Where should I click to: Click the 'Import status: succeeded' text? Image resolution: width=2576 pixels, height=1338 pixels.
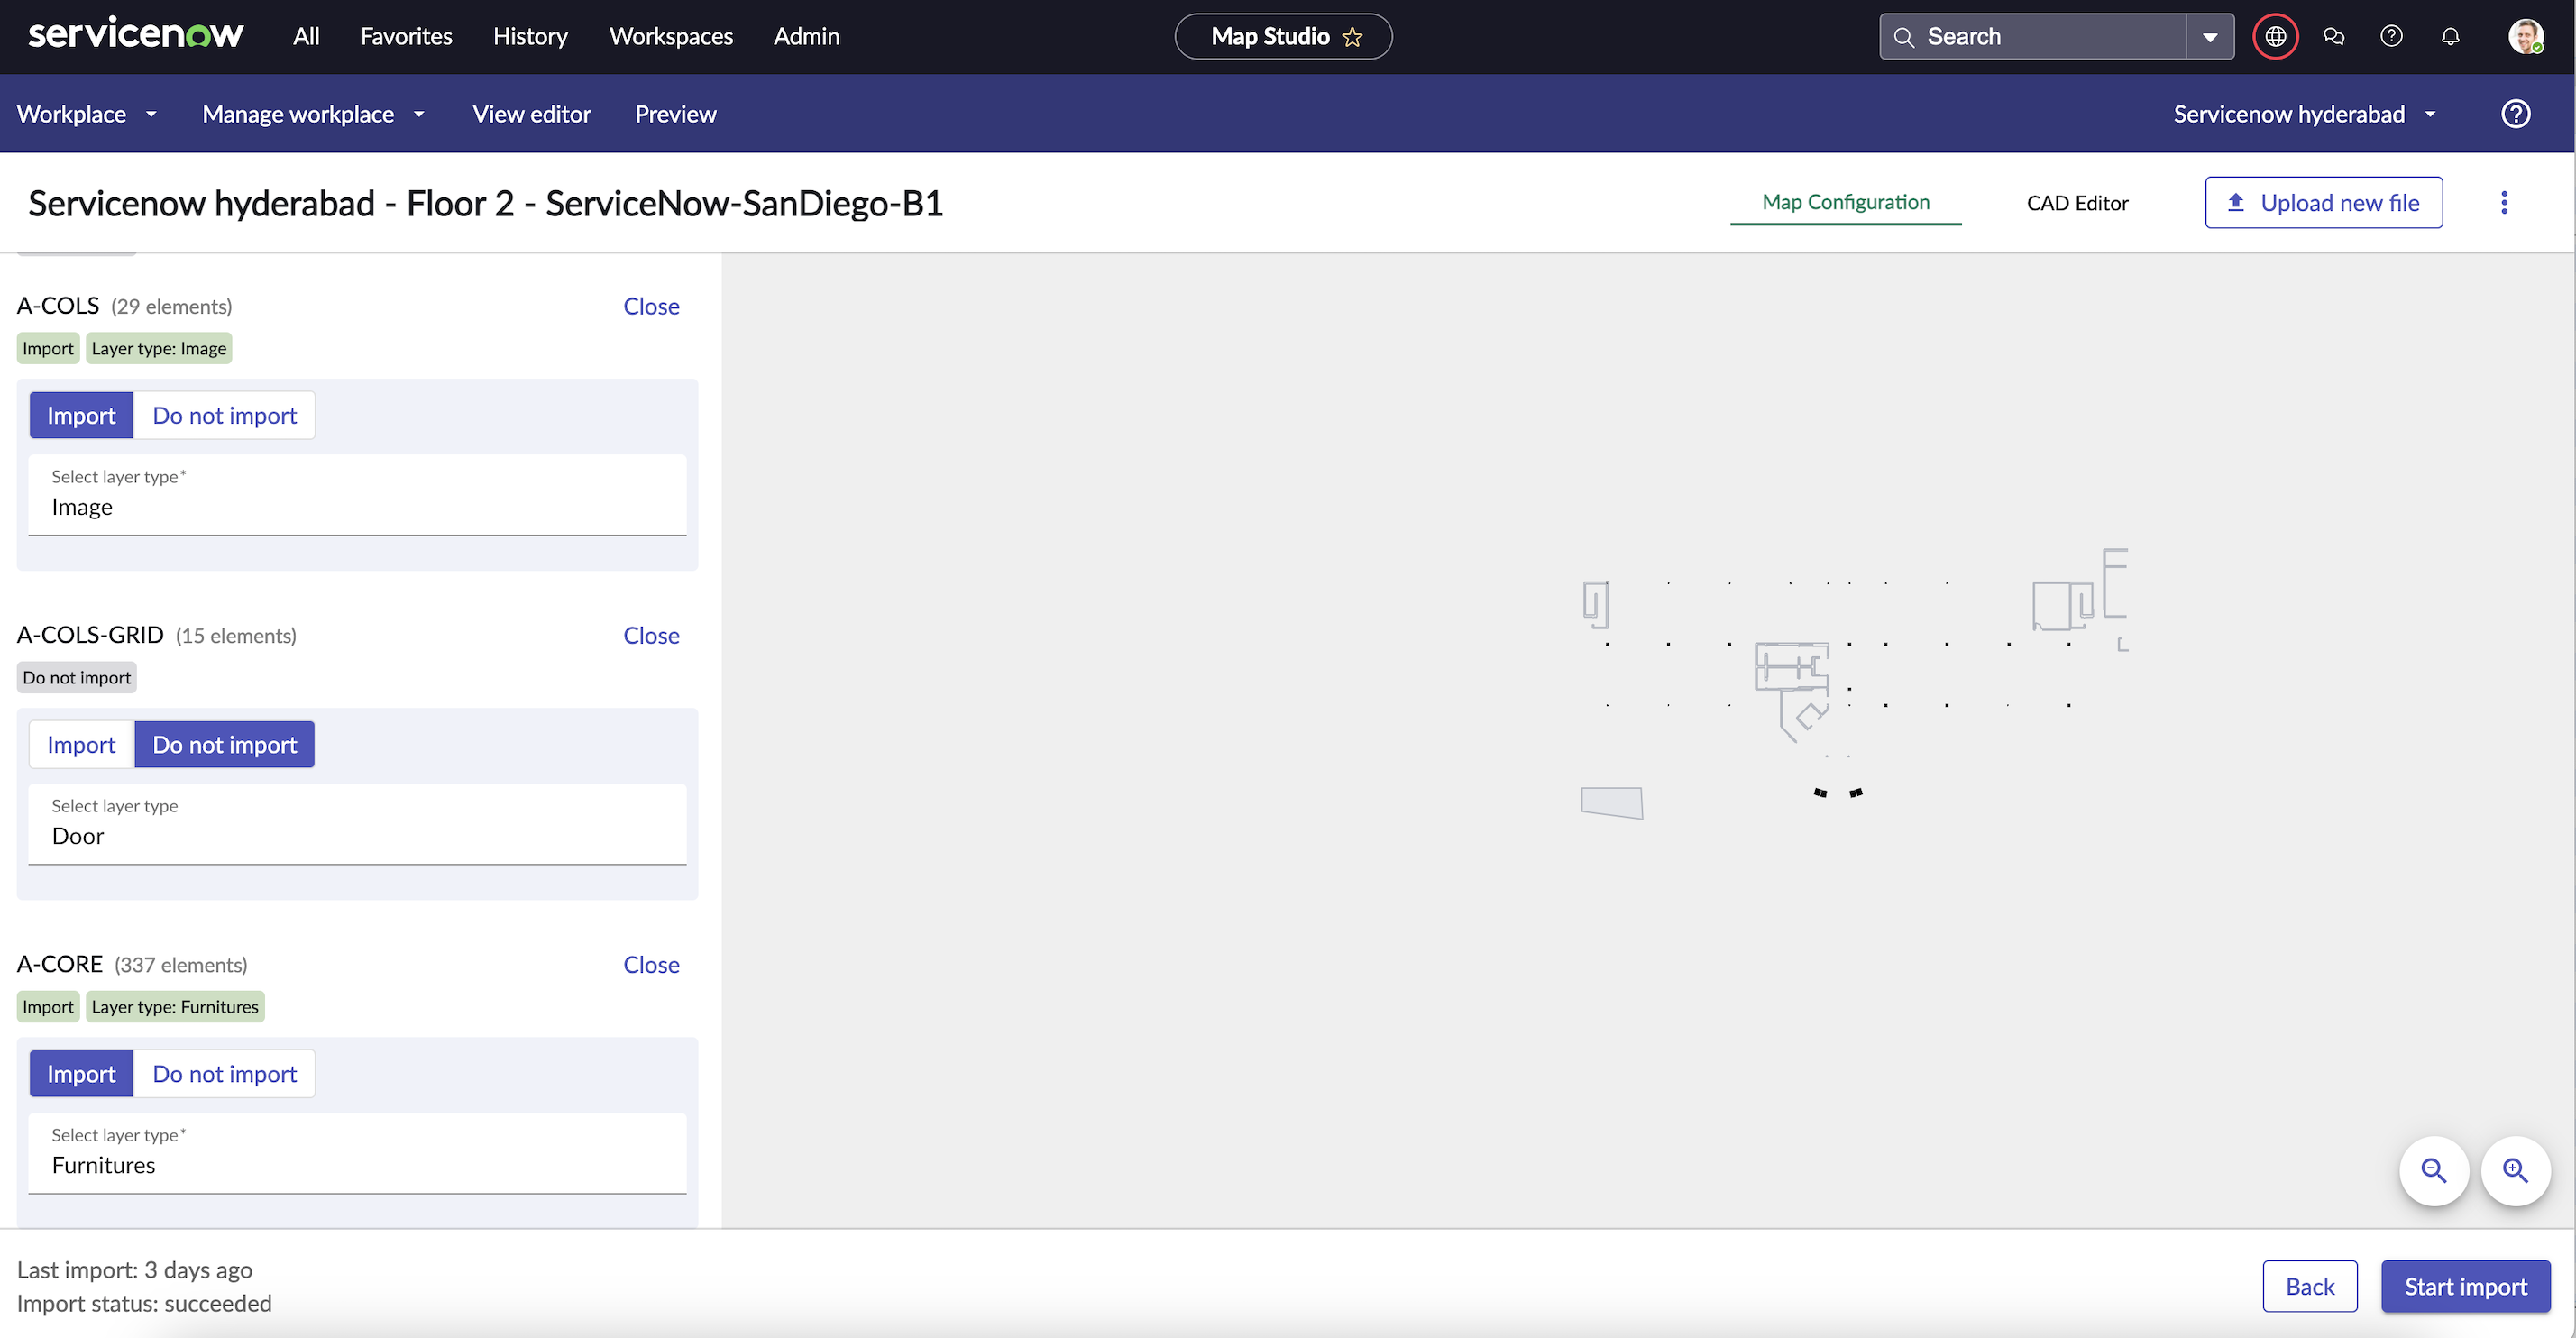pyautogui.click(x=144, y=1303)
